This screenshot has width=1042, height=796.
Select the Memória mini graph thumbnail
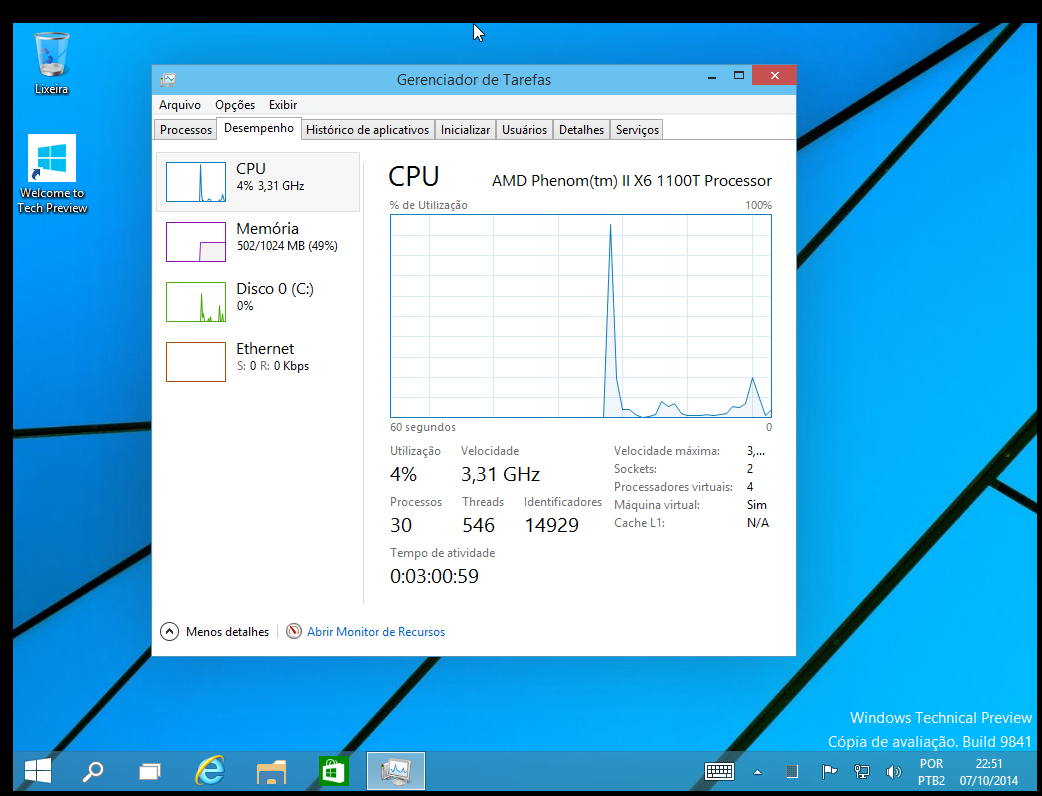pyautogui.click(x=195, y=242)
